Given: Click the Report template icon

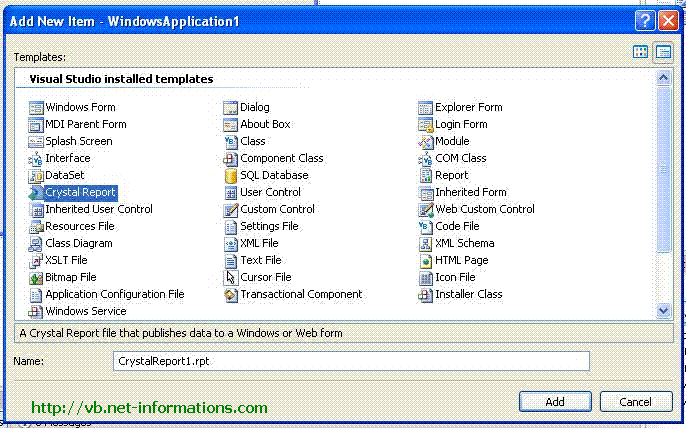Looking at the screenshot, I should click(425, 176).
